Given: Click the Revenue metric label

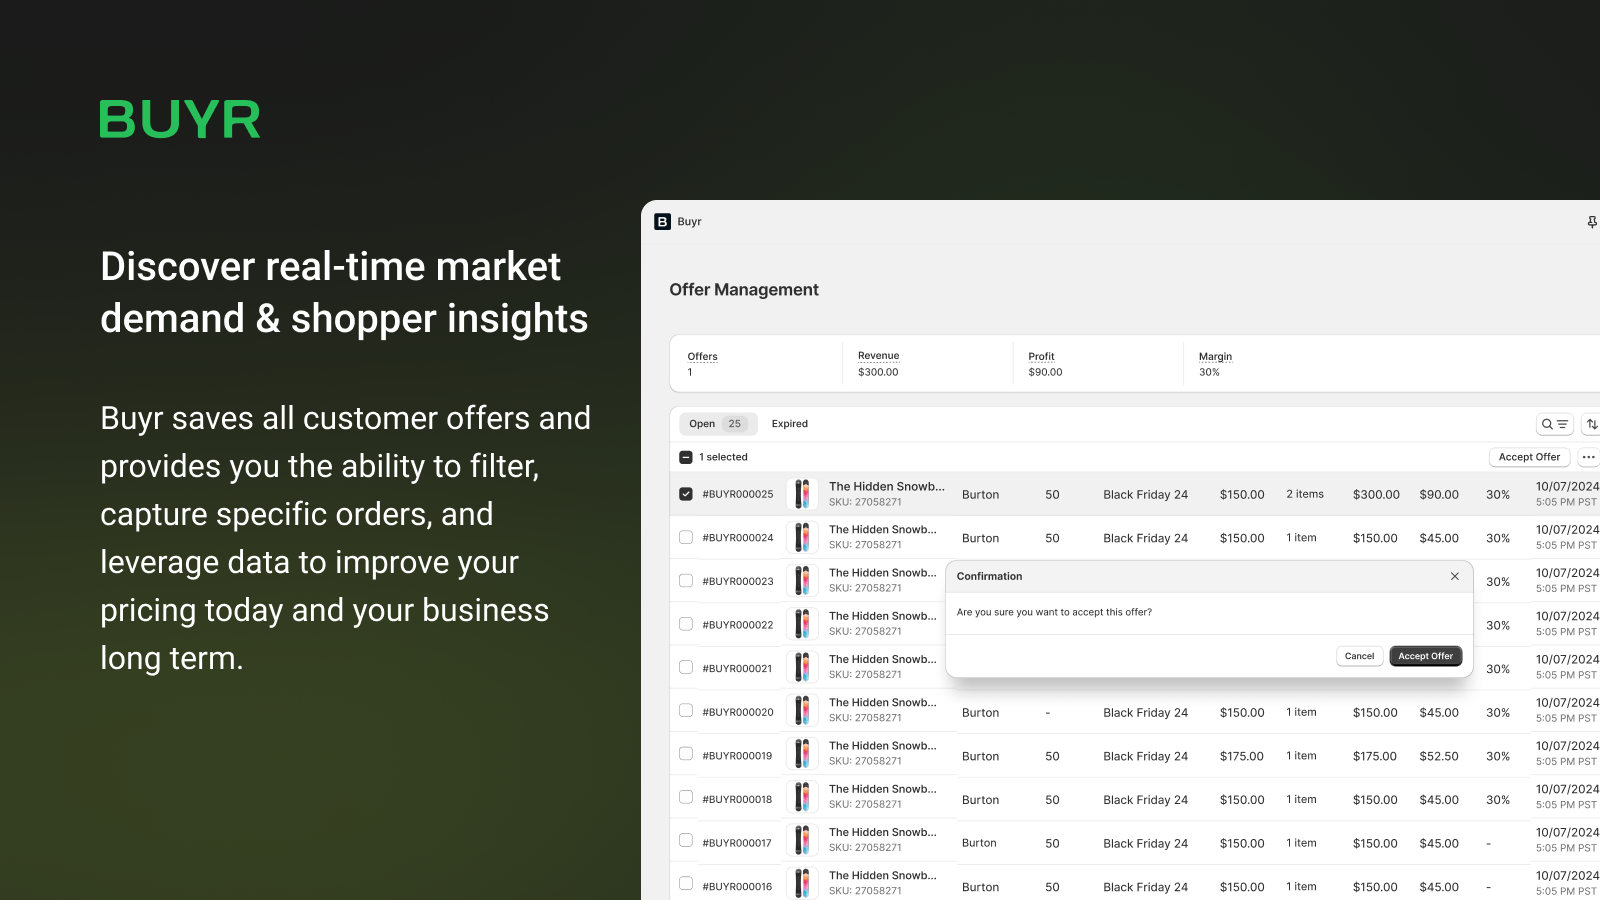Looking at the screenshot, I should 878,356.
